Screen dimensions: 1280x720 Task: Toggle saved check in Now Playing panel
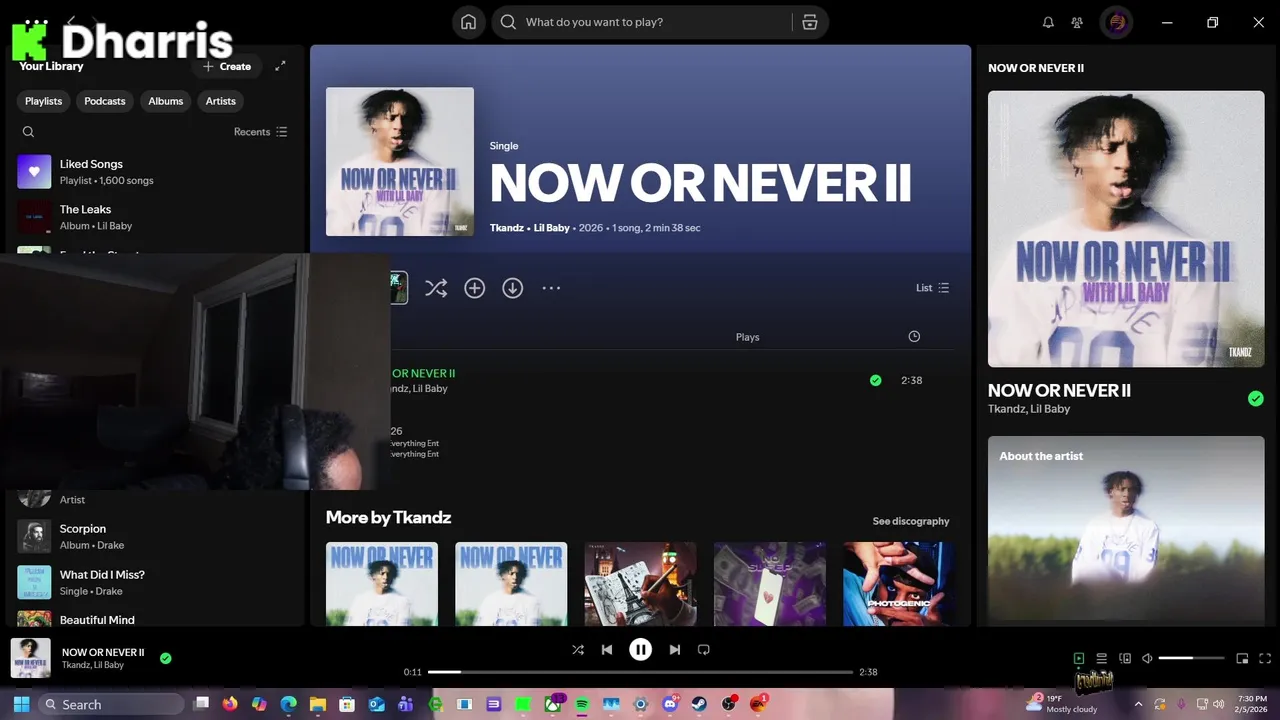1256,398
